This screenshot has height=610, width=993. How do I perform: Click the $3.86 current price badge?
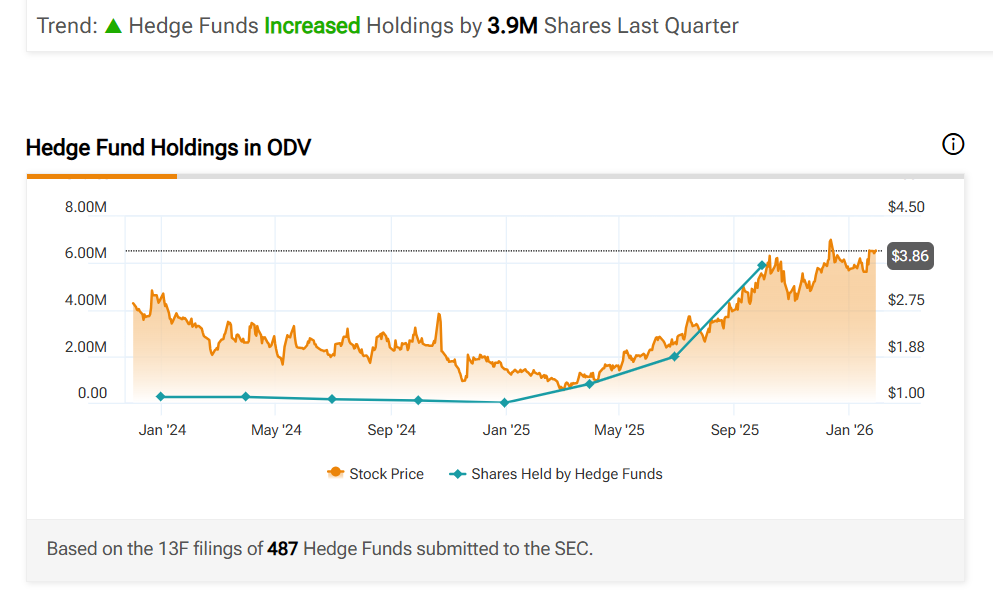point(909,256)
